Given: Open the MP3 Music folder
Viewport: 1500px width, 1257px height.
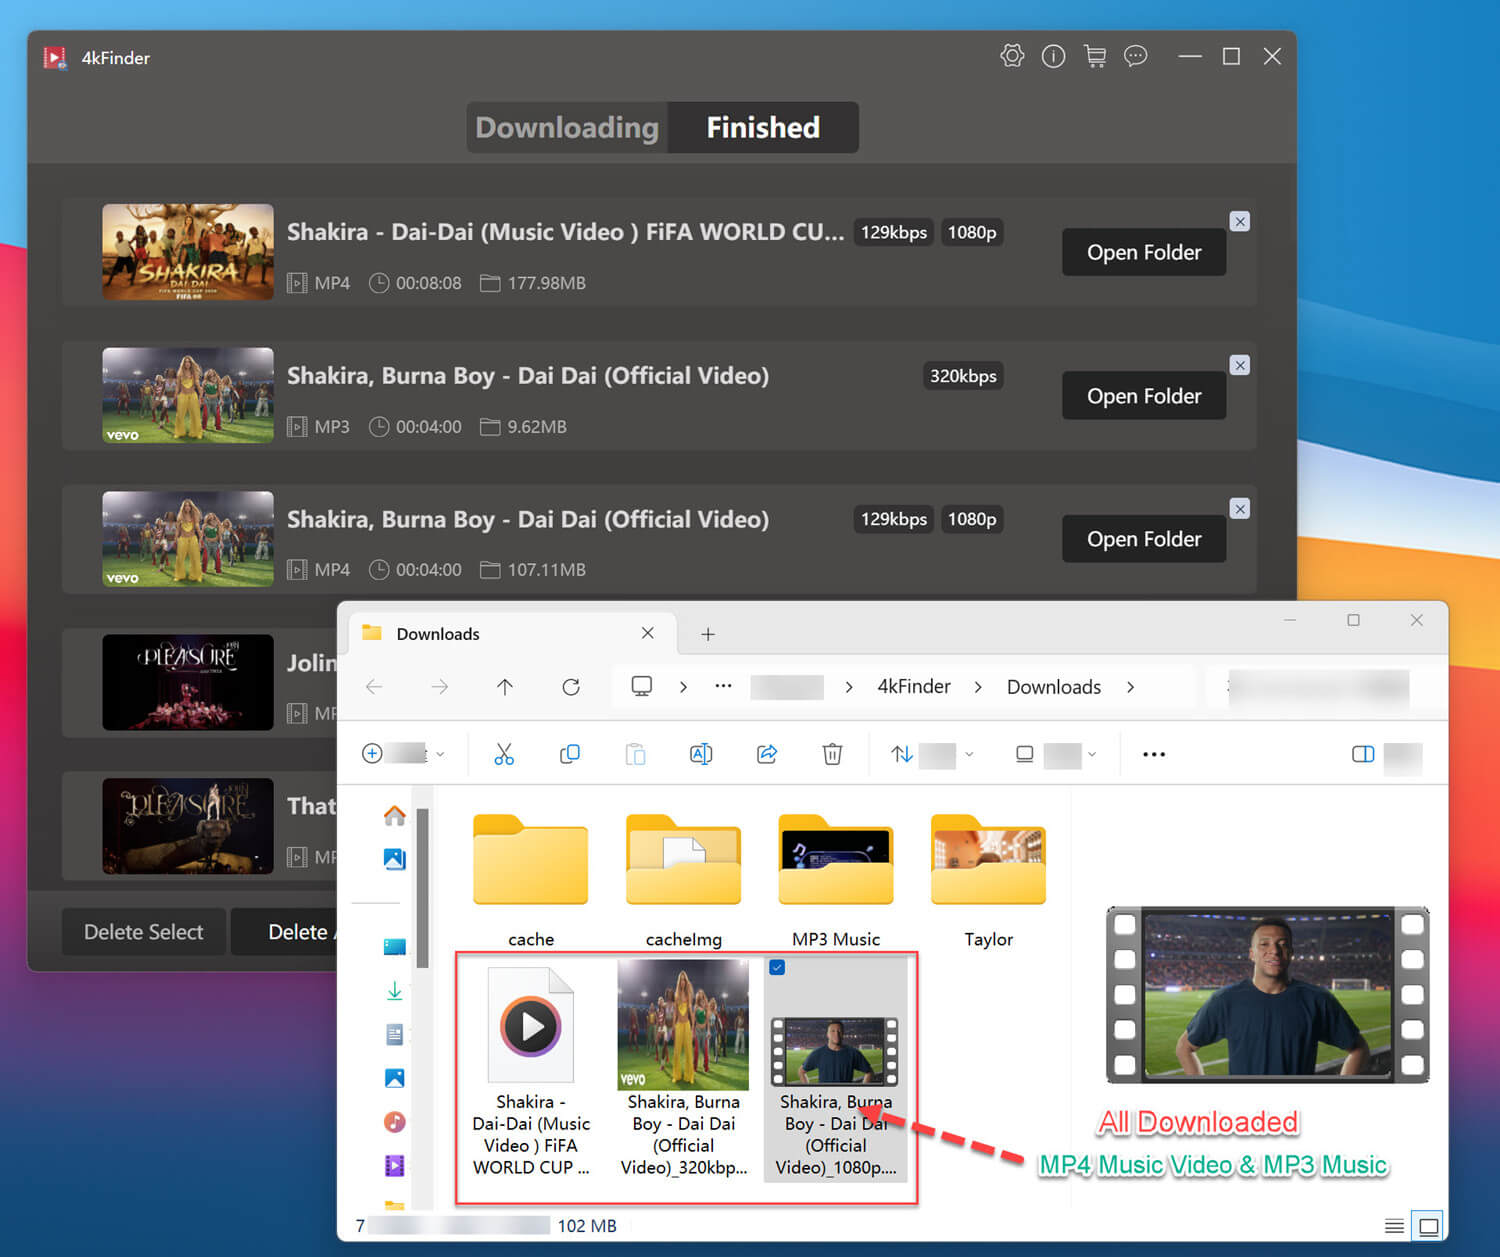Looking at the screenshot, I should [836, 880].
